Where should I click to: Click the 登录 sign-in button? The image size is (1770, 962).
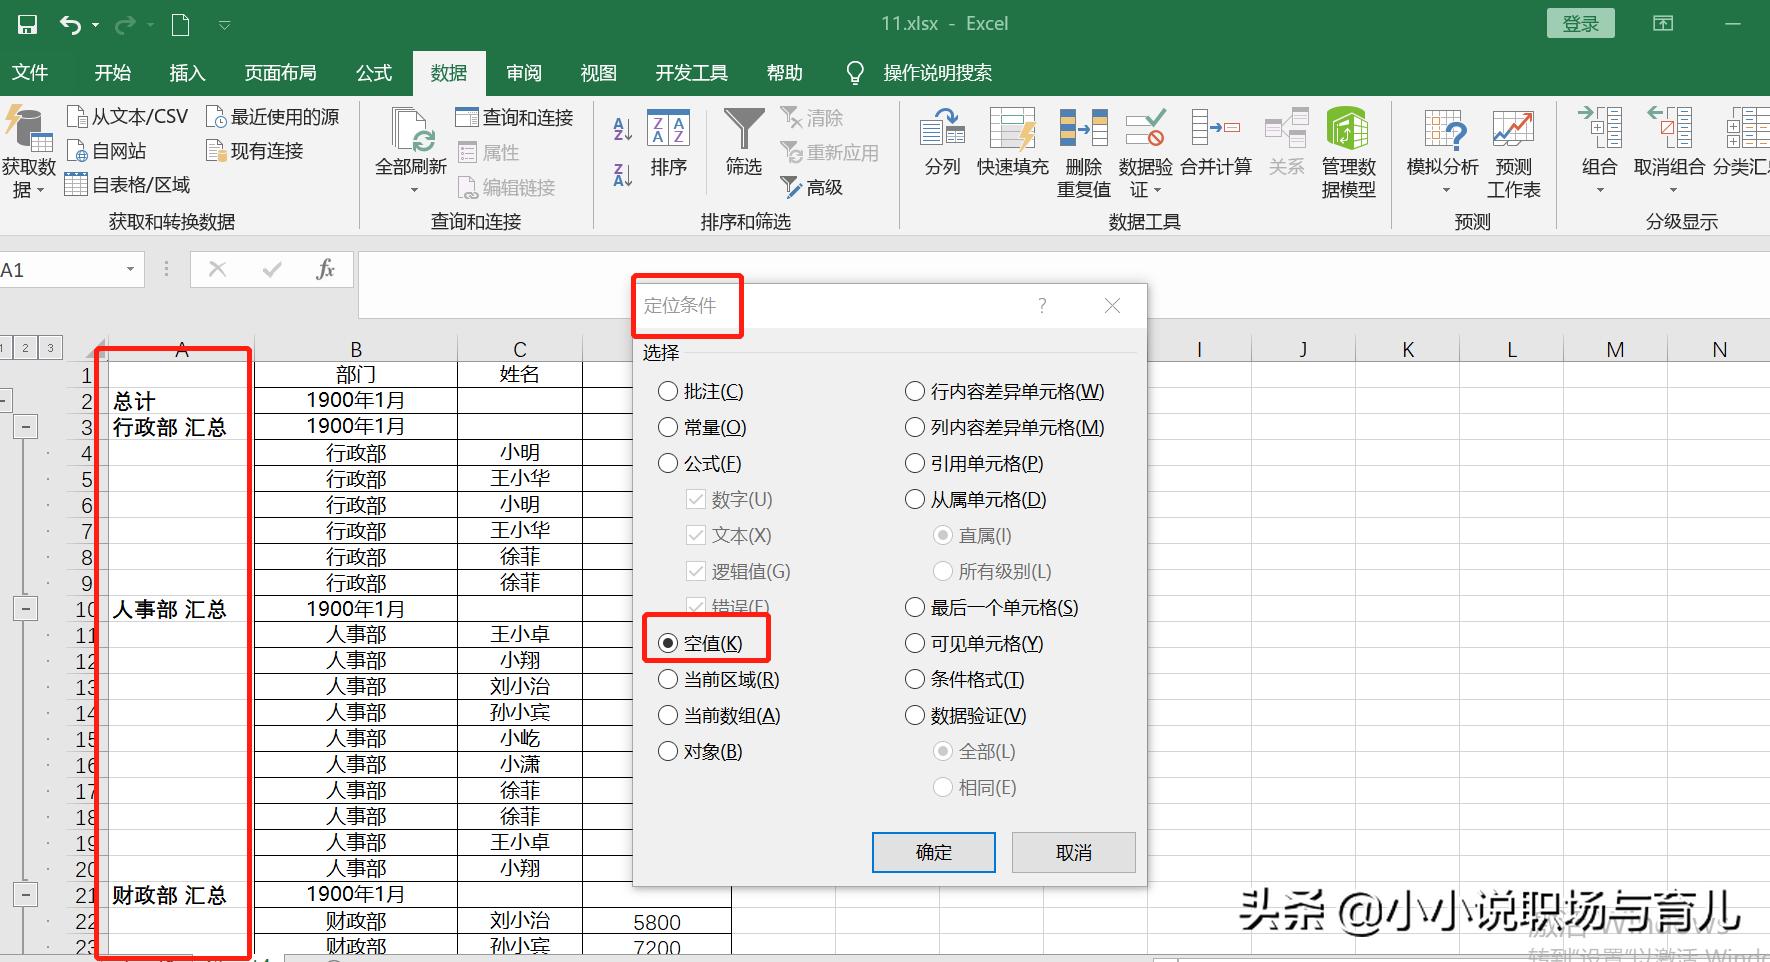[x=1580, y=22]
